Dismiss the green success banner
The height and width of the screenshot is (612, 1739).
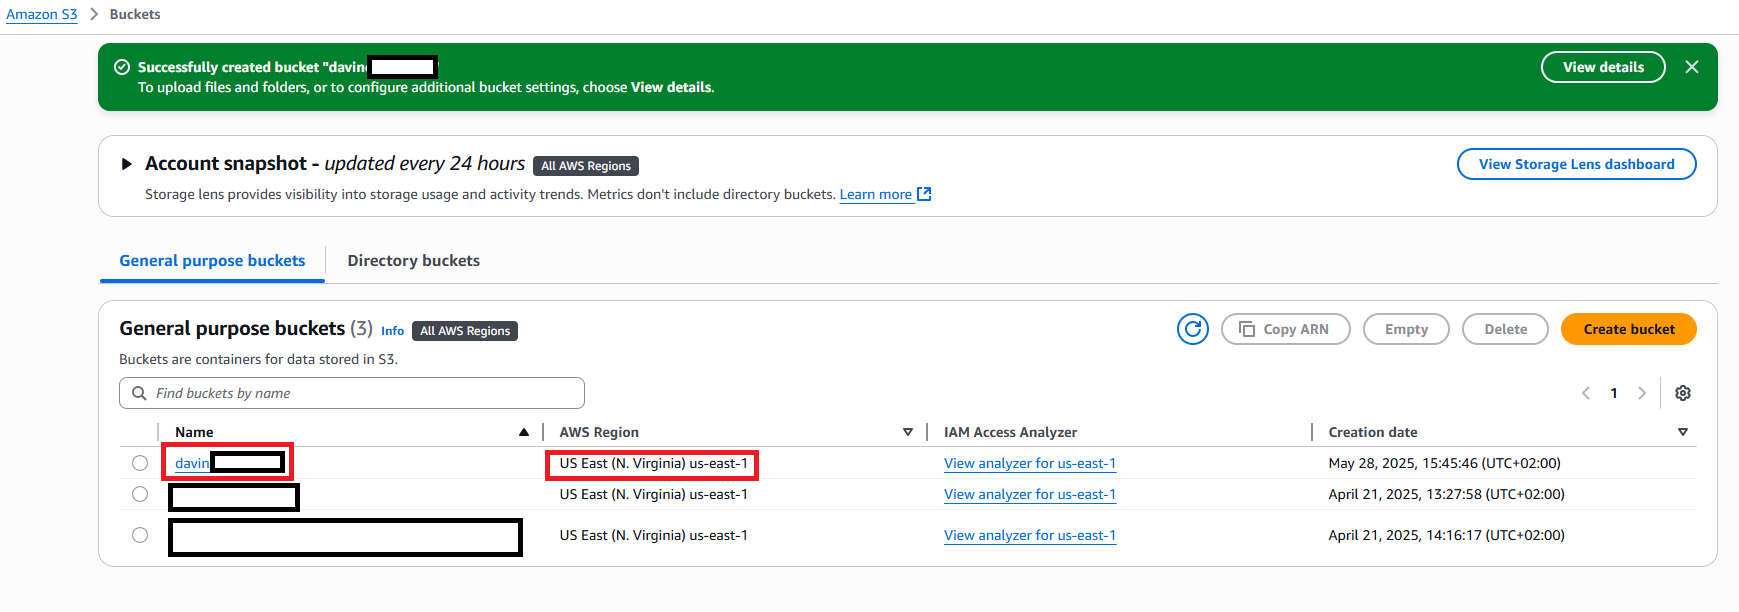1692,67
